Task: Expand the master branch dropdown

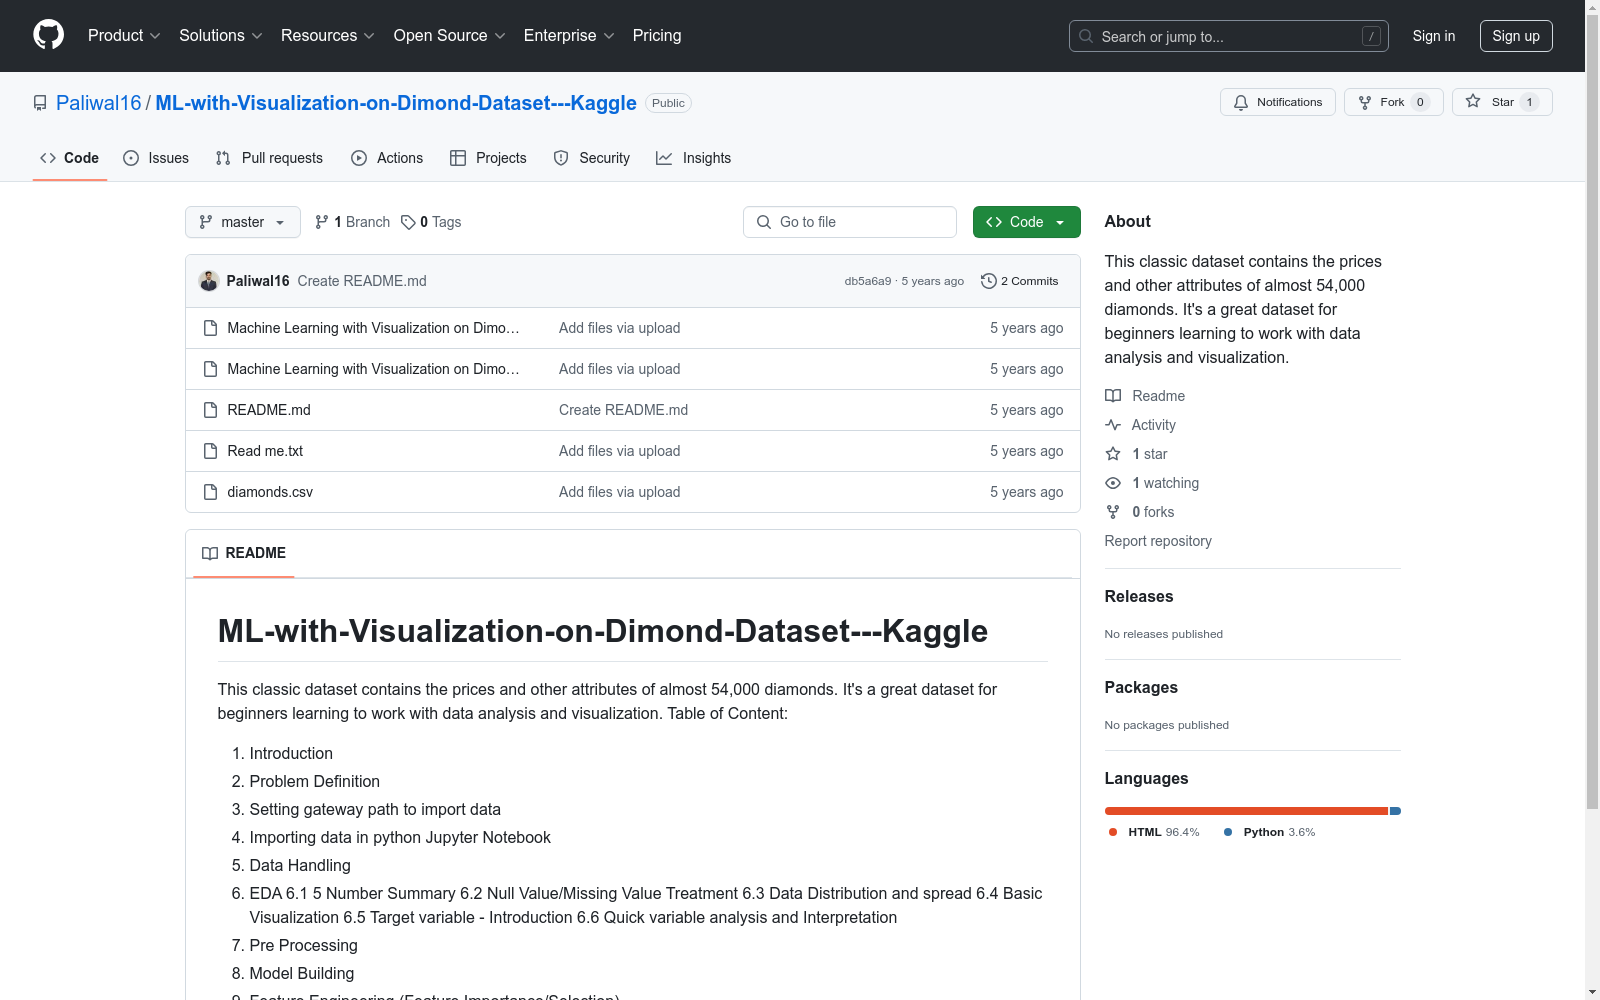Action: (242, 222)
